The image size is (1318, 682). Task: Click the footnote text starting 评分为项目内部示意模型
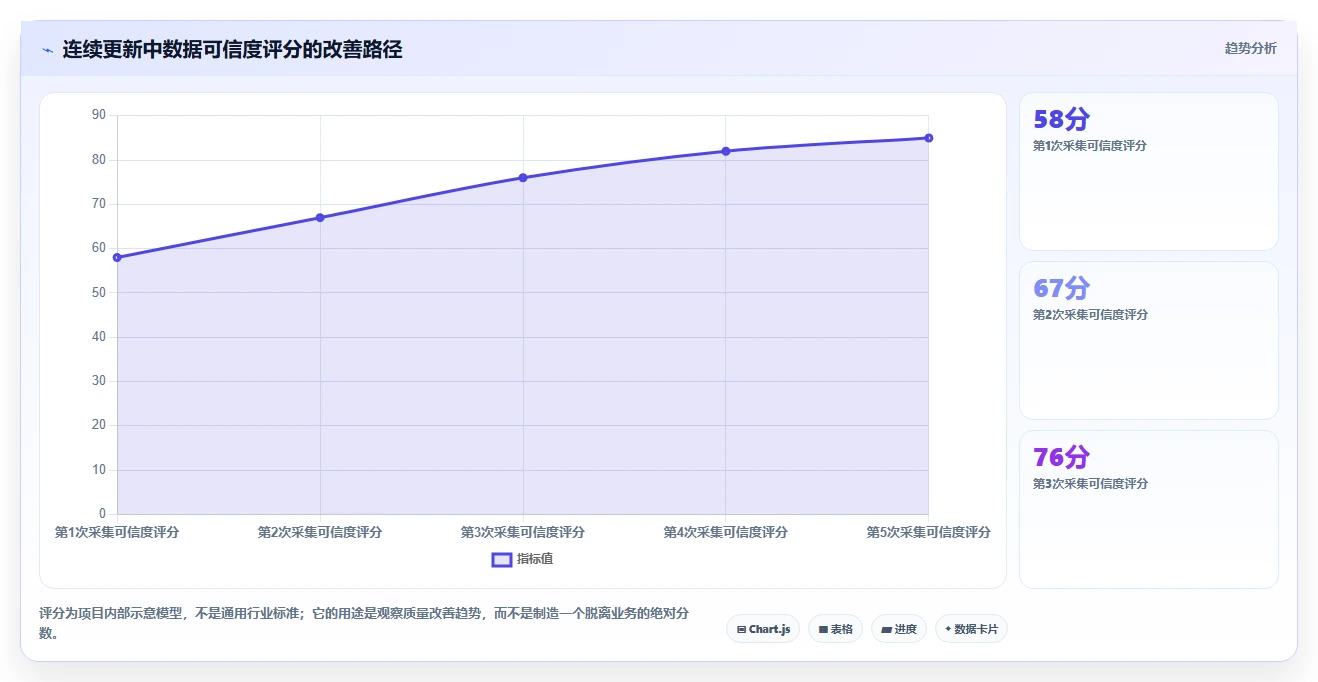point(364,623)
